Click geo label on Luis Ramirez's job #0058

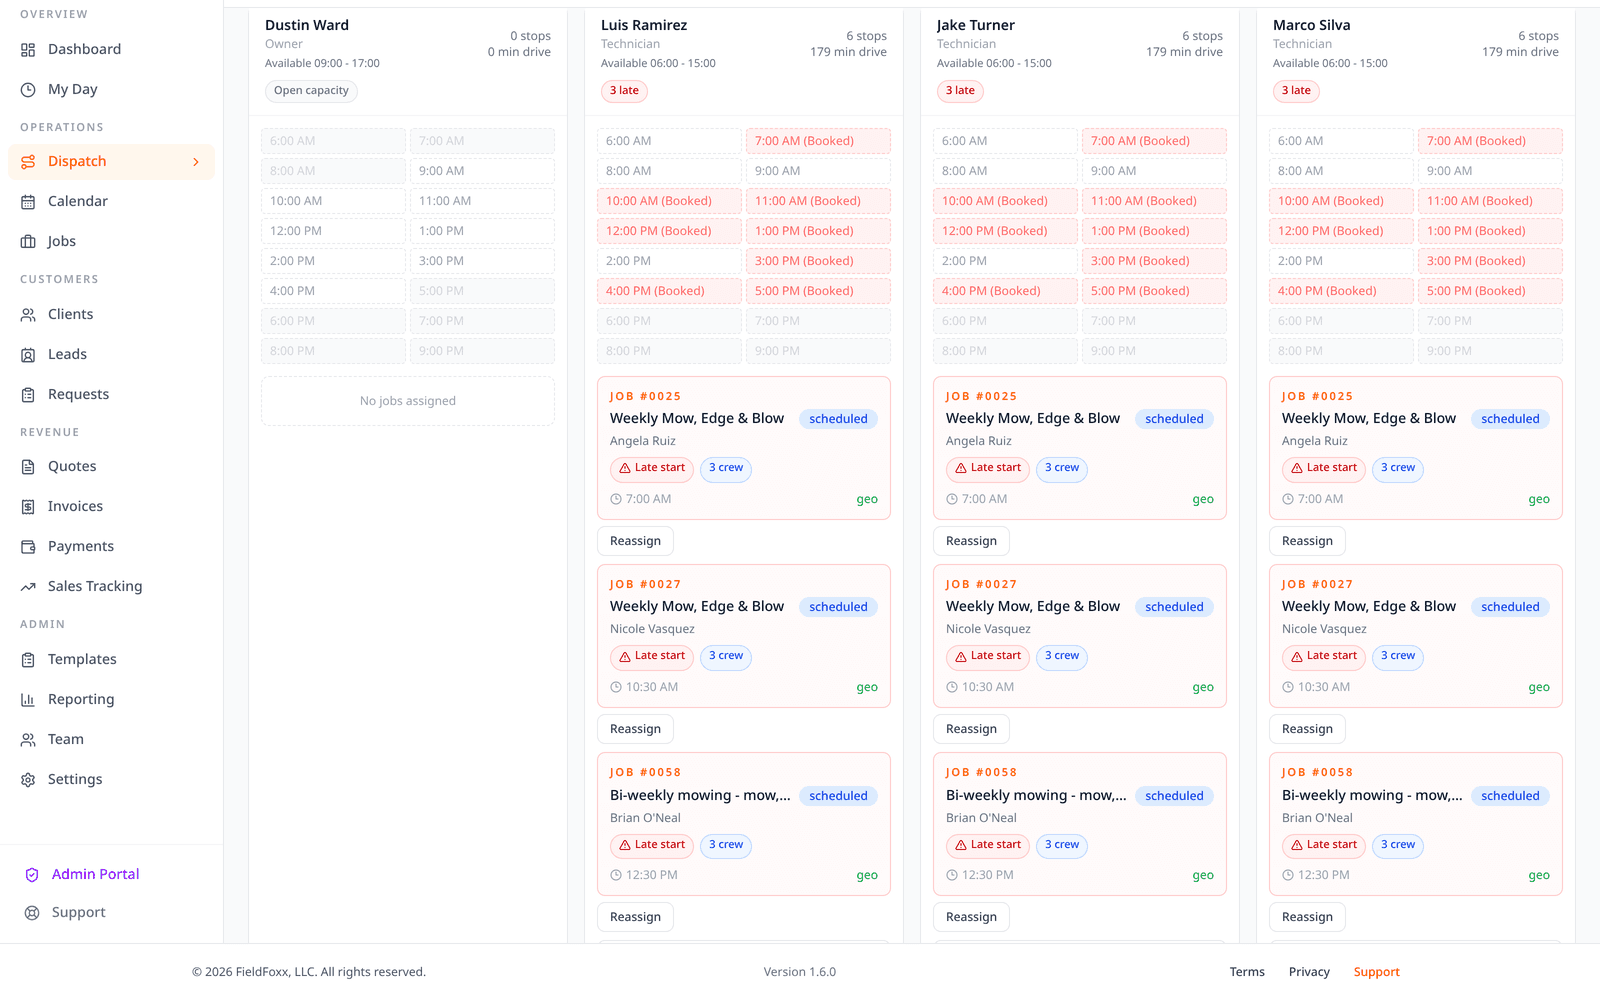867,875
